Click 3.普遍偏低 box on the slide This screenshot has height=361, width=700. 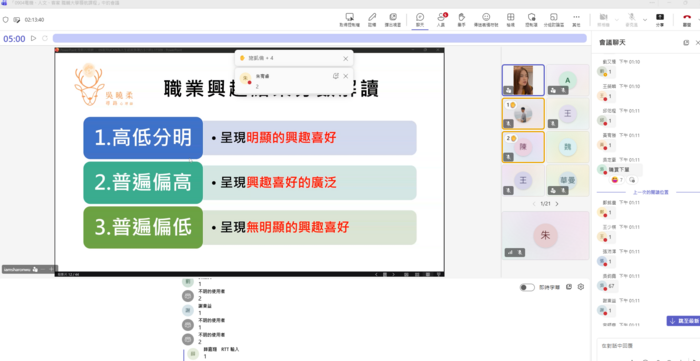(143, 227)
